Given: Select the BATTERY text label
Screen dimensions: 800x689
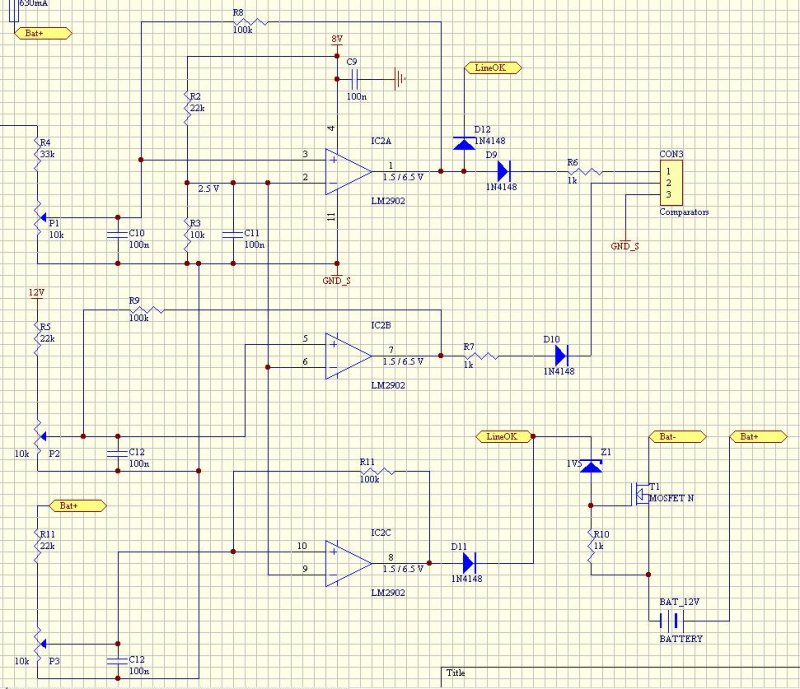Looking at the screenshot, I should pos(681,638).
